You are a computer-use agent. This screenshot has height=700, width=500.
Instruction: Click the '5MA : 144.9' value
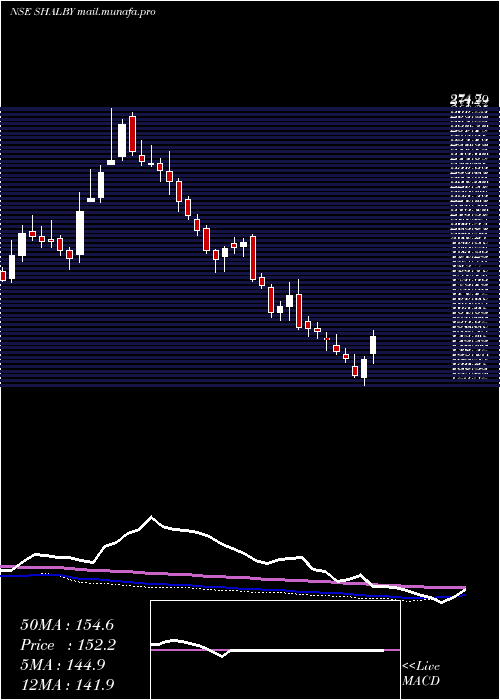pyautogui.click(x=63, y=665)
